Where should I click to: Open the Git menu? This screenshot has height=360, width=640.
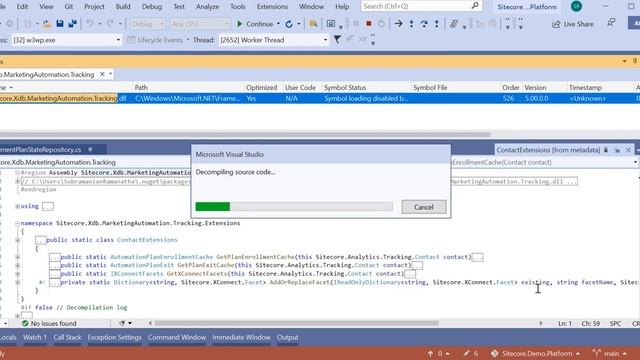pyautogui.click(x=69, y=7)
